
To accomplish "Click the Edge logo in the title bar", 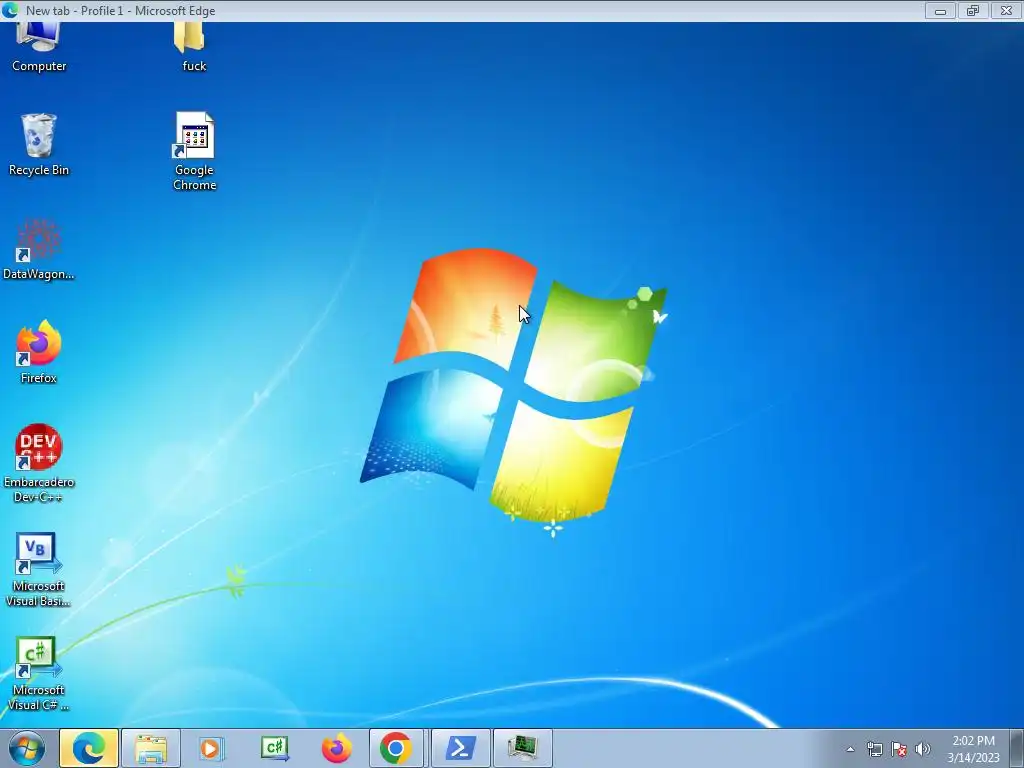I will click(x=10, y=10).
